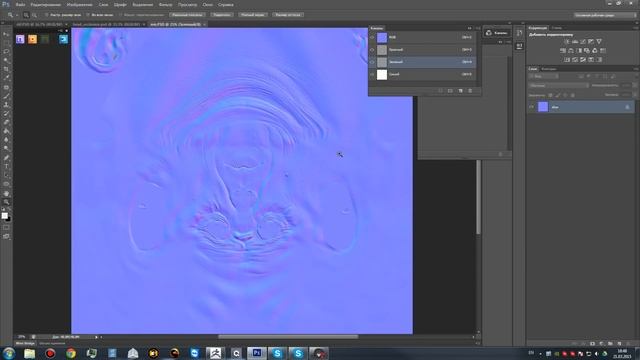Click the 'Полный экран' button
The image size is (640, 360).
click(253, 15)
